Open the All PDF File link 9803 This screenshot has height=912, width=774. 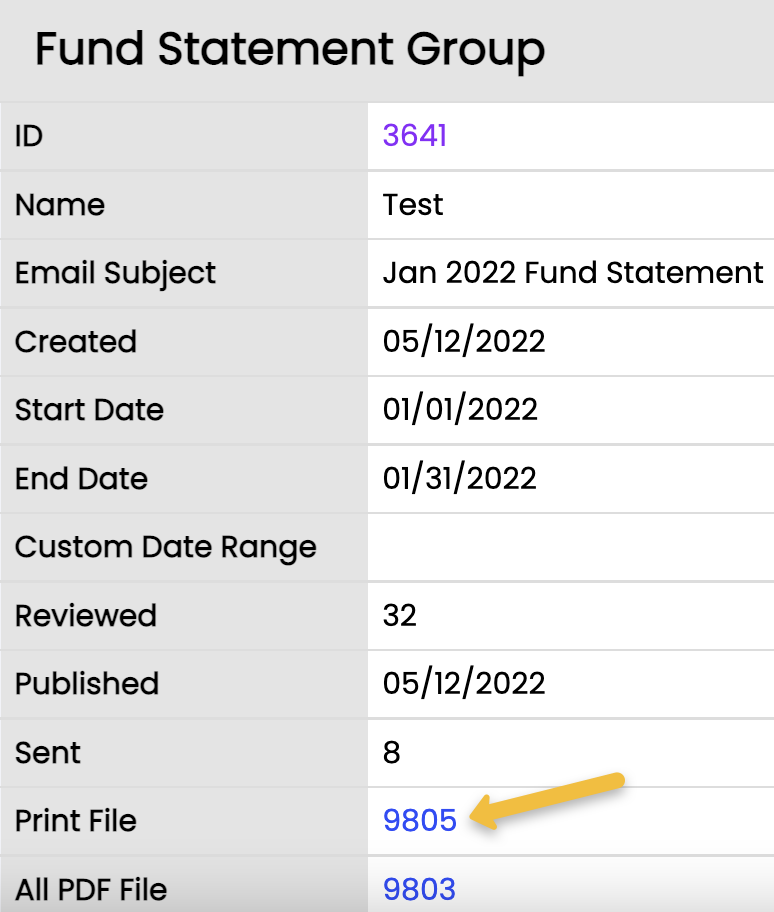[420, 889]
